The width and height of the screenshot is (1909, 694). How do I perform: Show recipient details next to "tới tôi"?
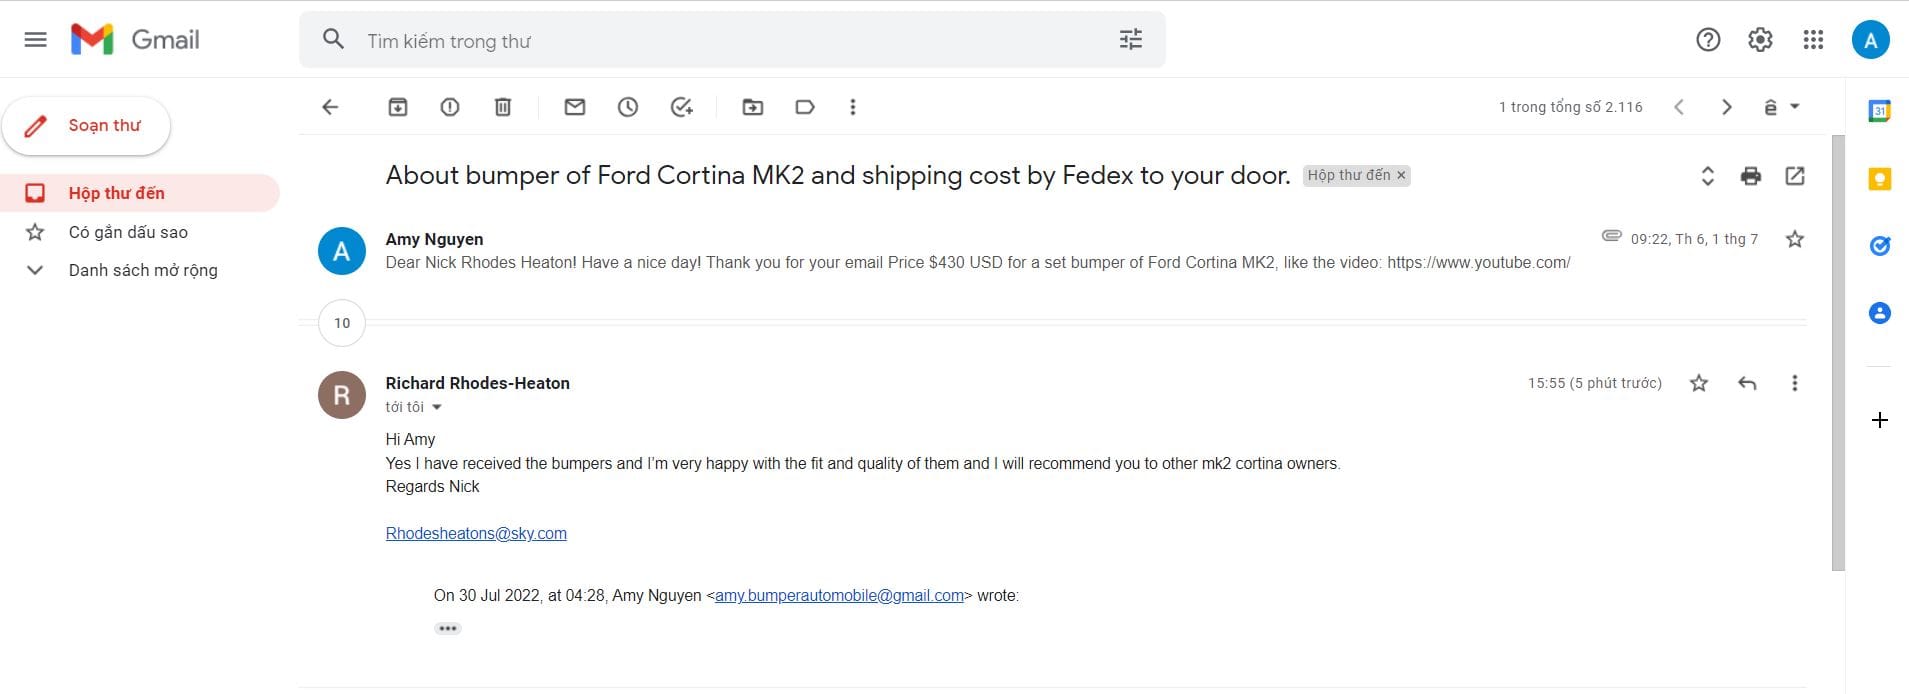437,407
